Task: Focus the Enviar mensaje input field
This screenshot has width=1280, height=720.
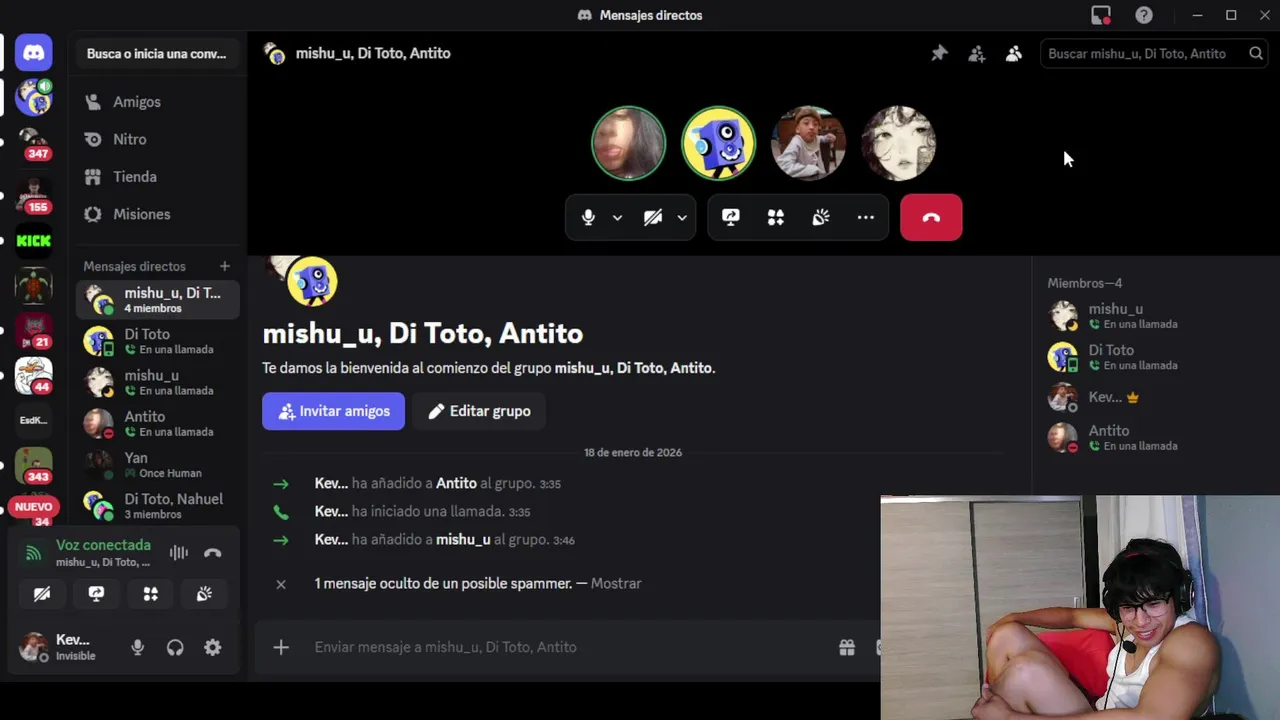Action: [567, 647]
